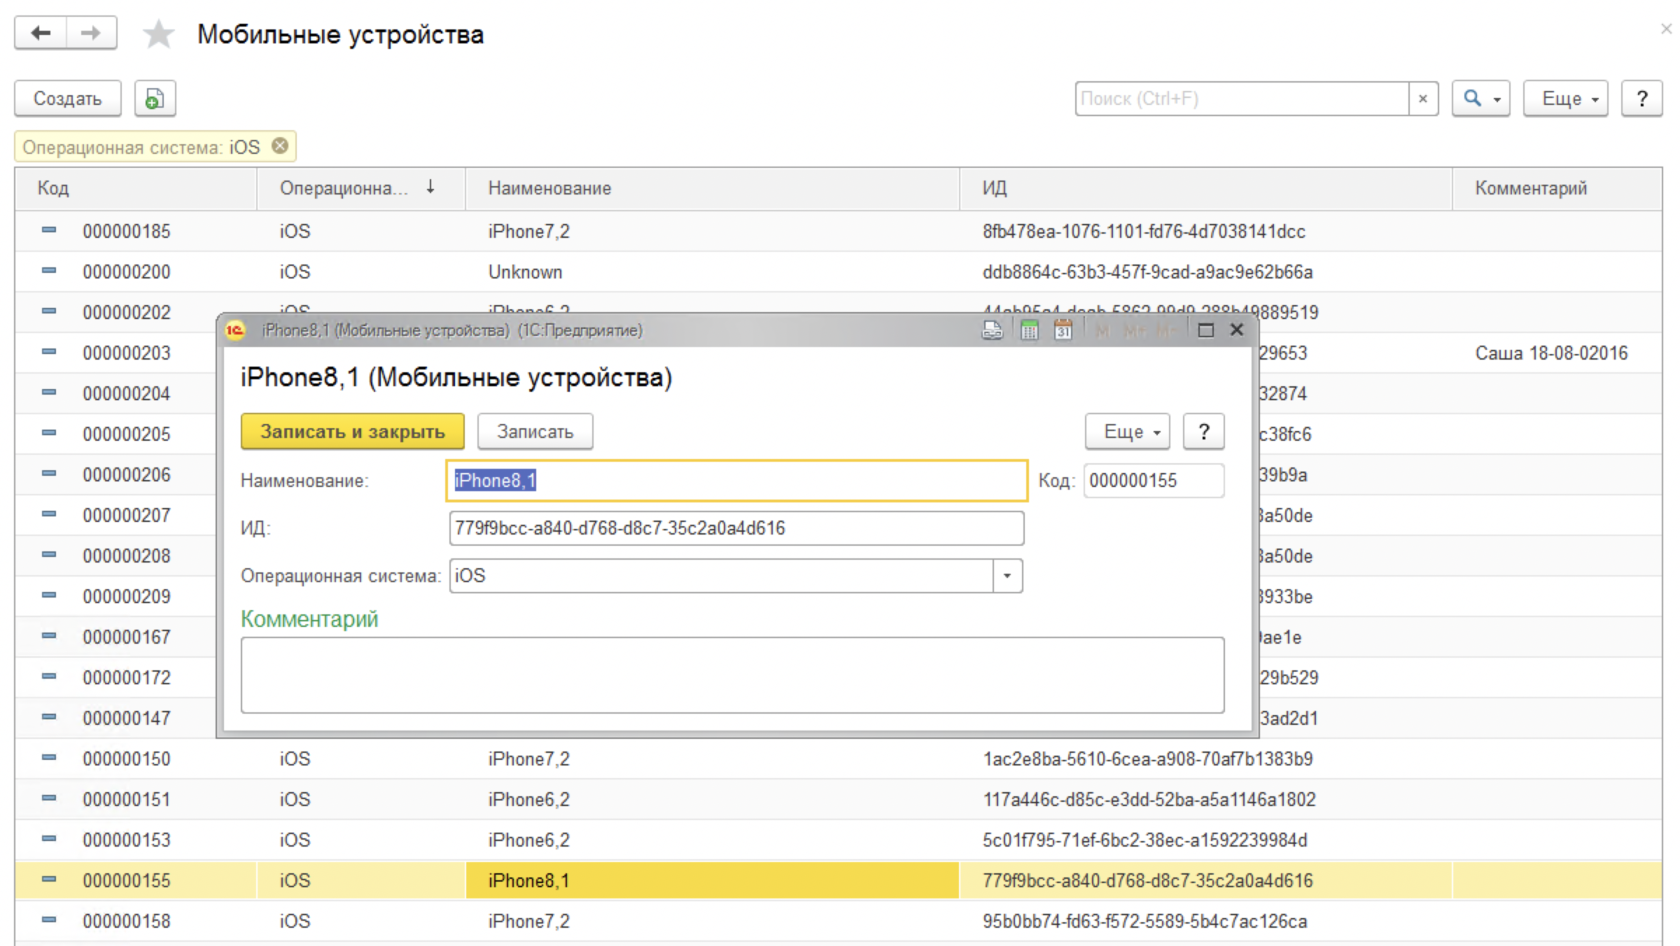Viewport: 1680px width, 946px height.
Task: Click the M+ memory button in dialog titlebar
Action: point(1135,330)
